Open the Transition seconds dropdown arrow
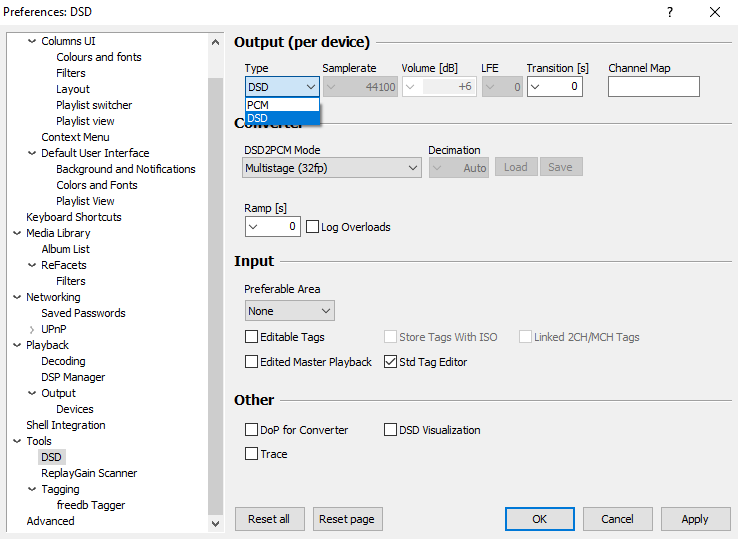The image size is (738, 539). pos(535,87)
